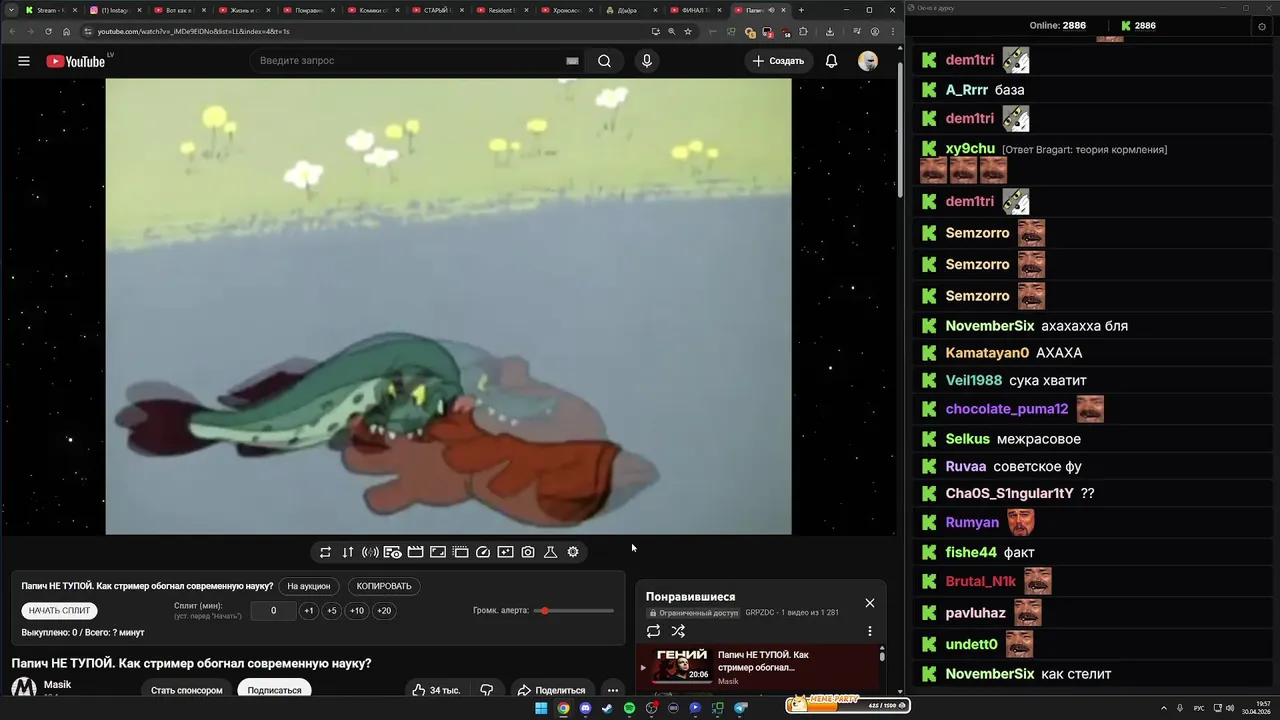Toggle playlist loop in the Понравившиеся panel
Screen dimensions: 1280x720
pyautogui.click(x=653, y=631)
